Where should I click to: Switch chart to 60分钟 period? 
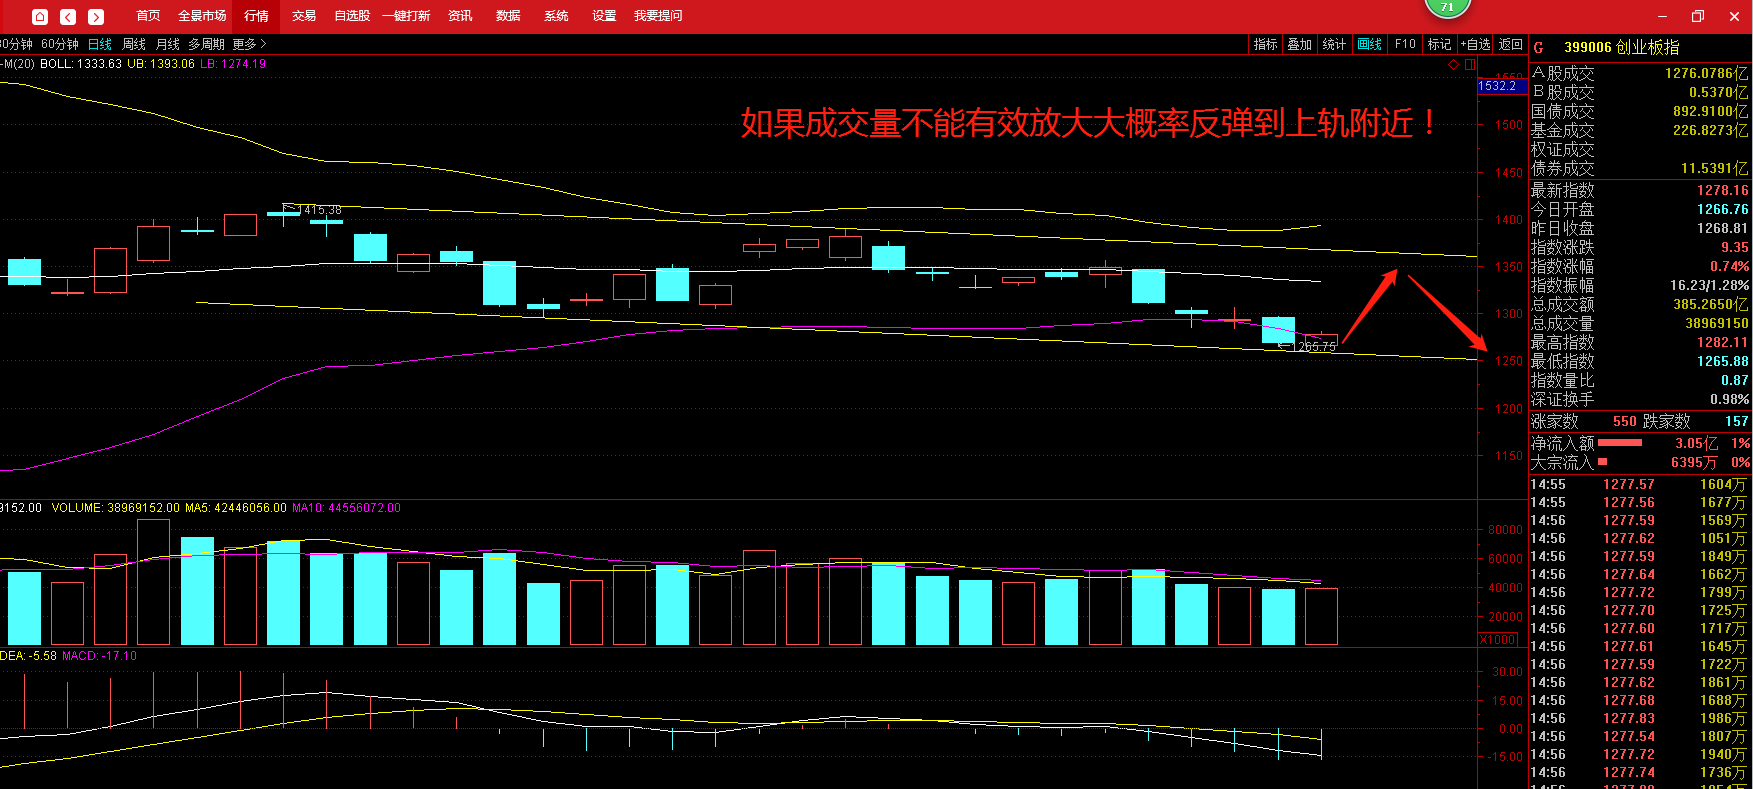60,44
